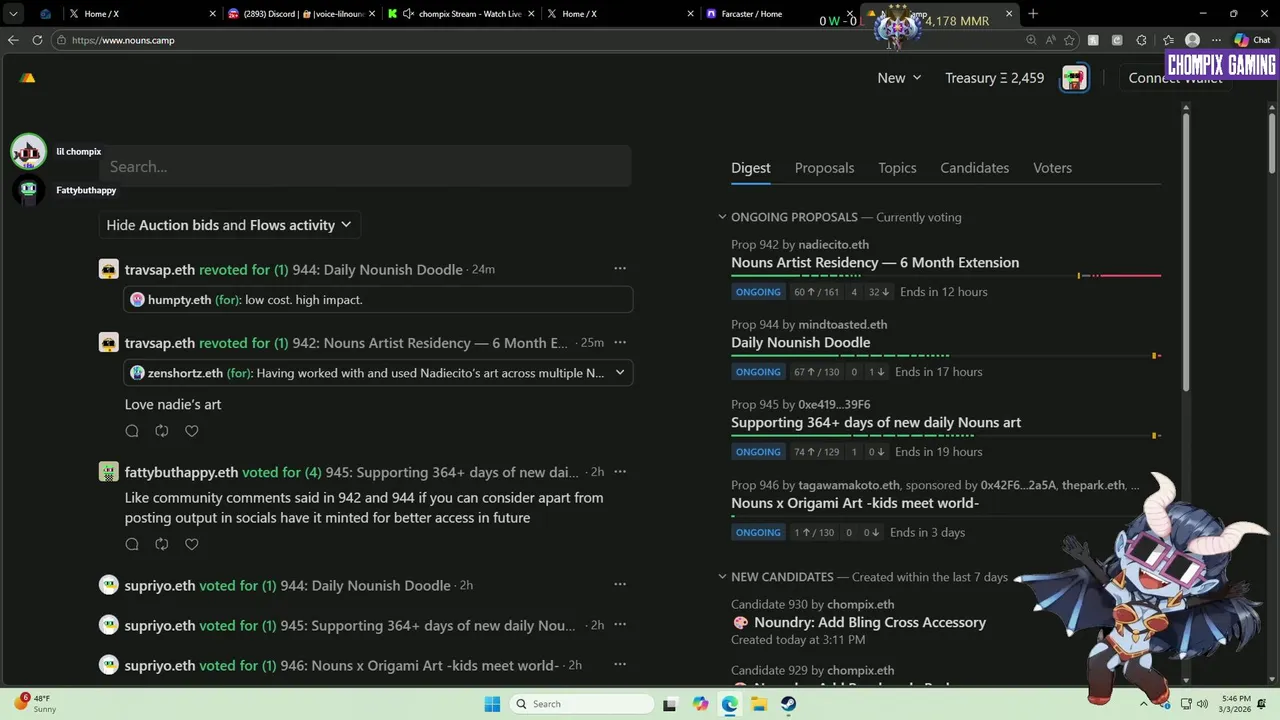Click zenshortz.eth avatar in quoted reply
Screen dimensions: 1280x720
tap(138, 373)
